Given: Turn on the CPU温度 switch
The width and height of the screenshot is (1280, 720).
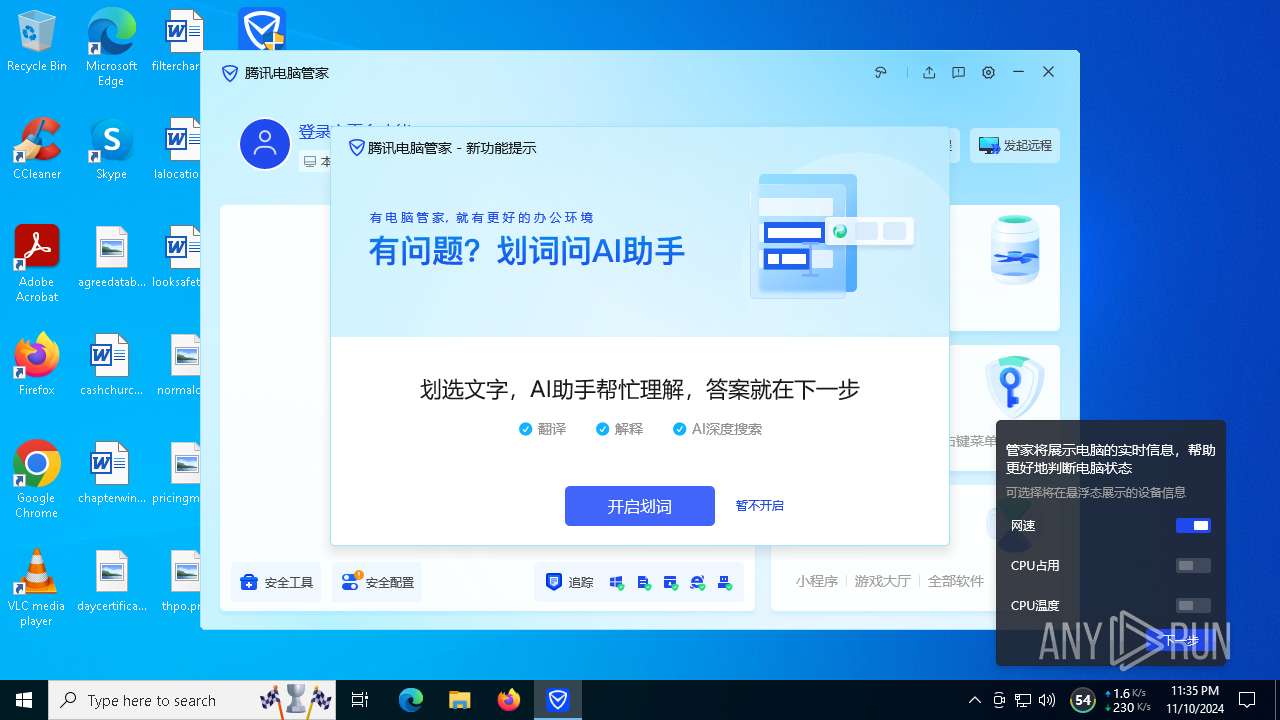Looking at the screenshot, I should coord(1193,605).
